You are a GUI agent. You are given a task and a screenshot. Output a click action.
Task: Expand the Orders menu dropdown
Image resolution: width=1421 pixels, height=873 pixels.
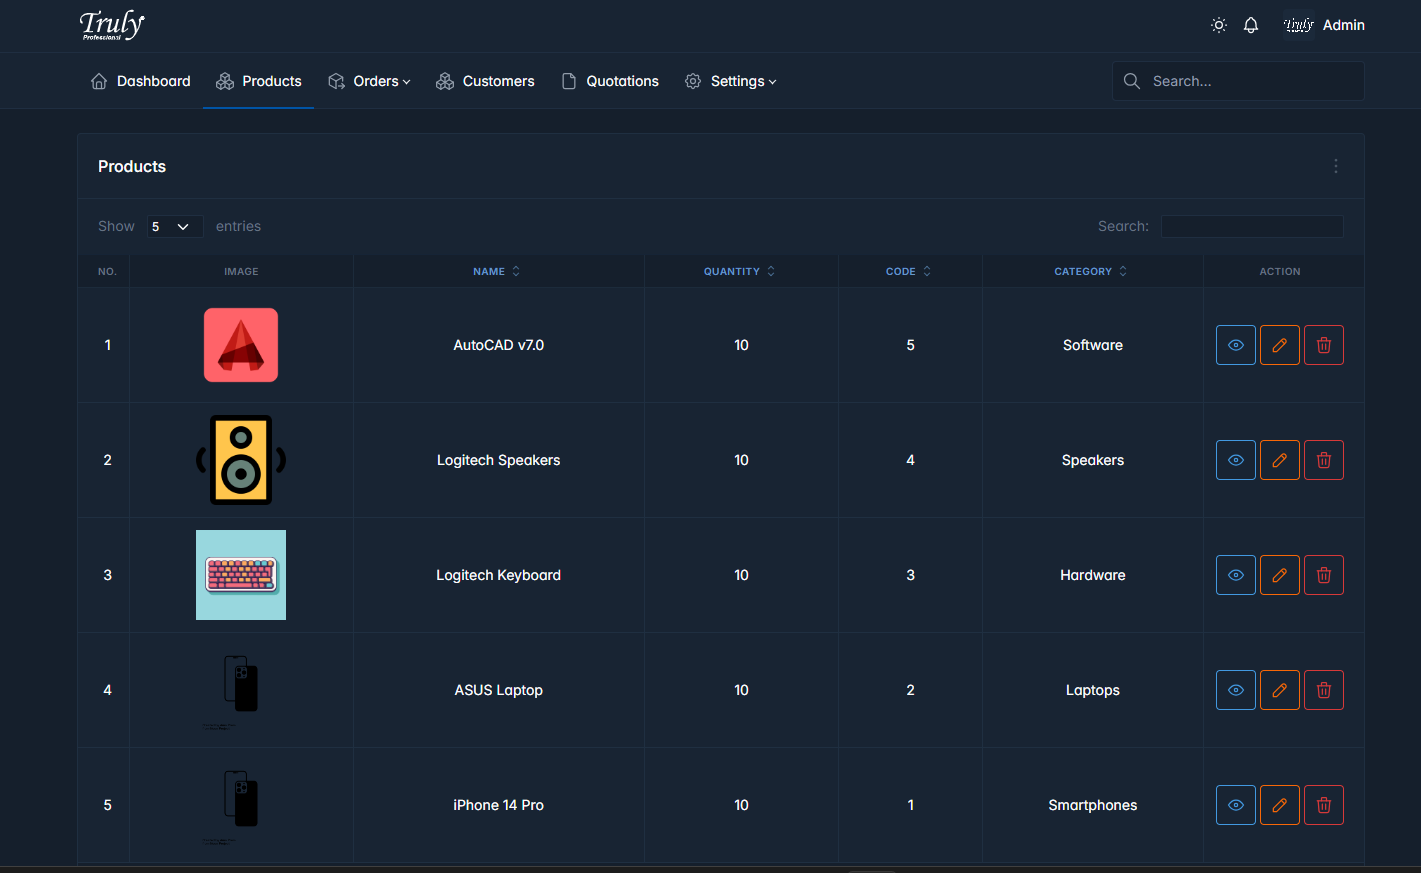click(369, 81)
